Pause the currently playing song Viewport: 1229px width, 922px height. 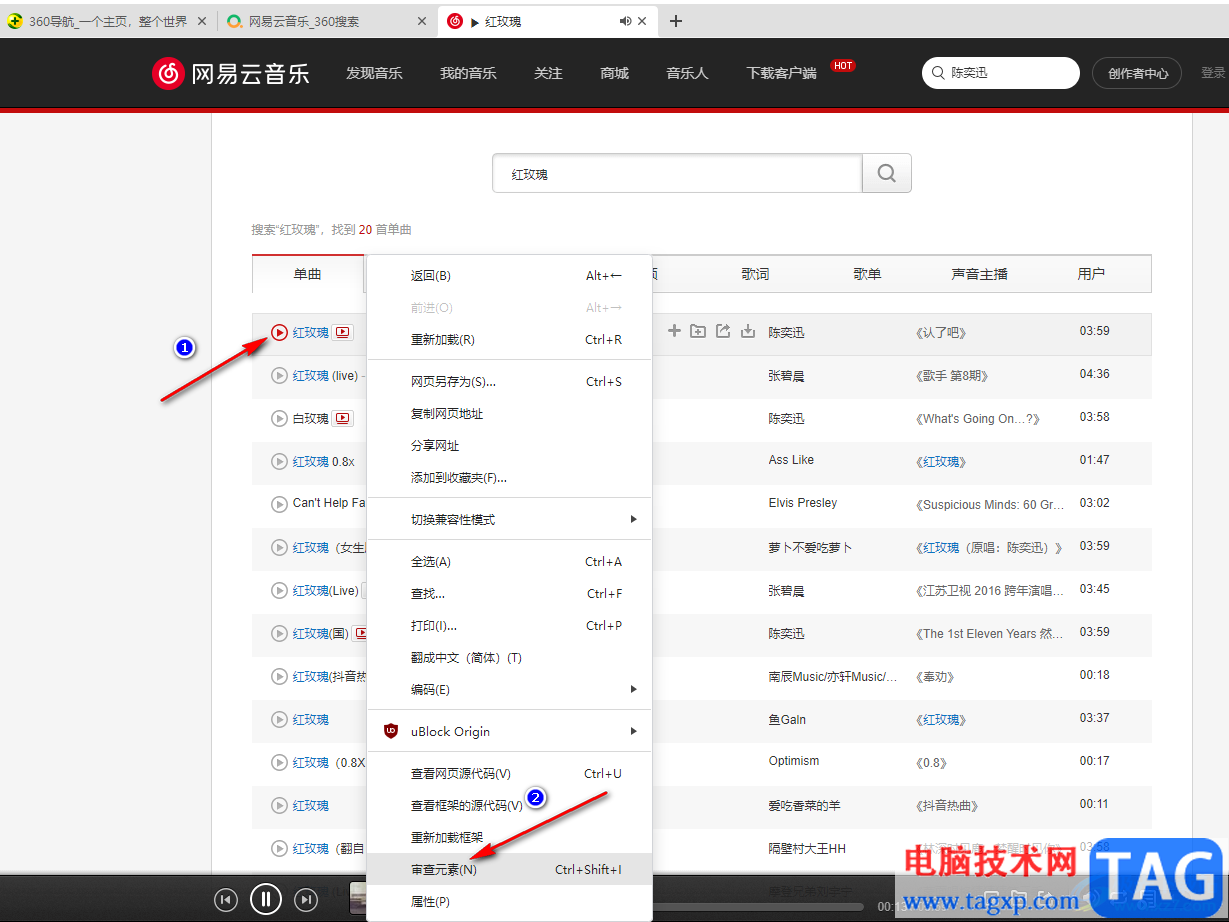266,899
